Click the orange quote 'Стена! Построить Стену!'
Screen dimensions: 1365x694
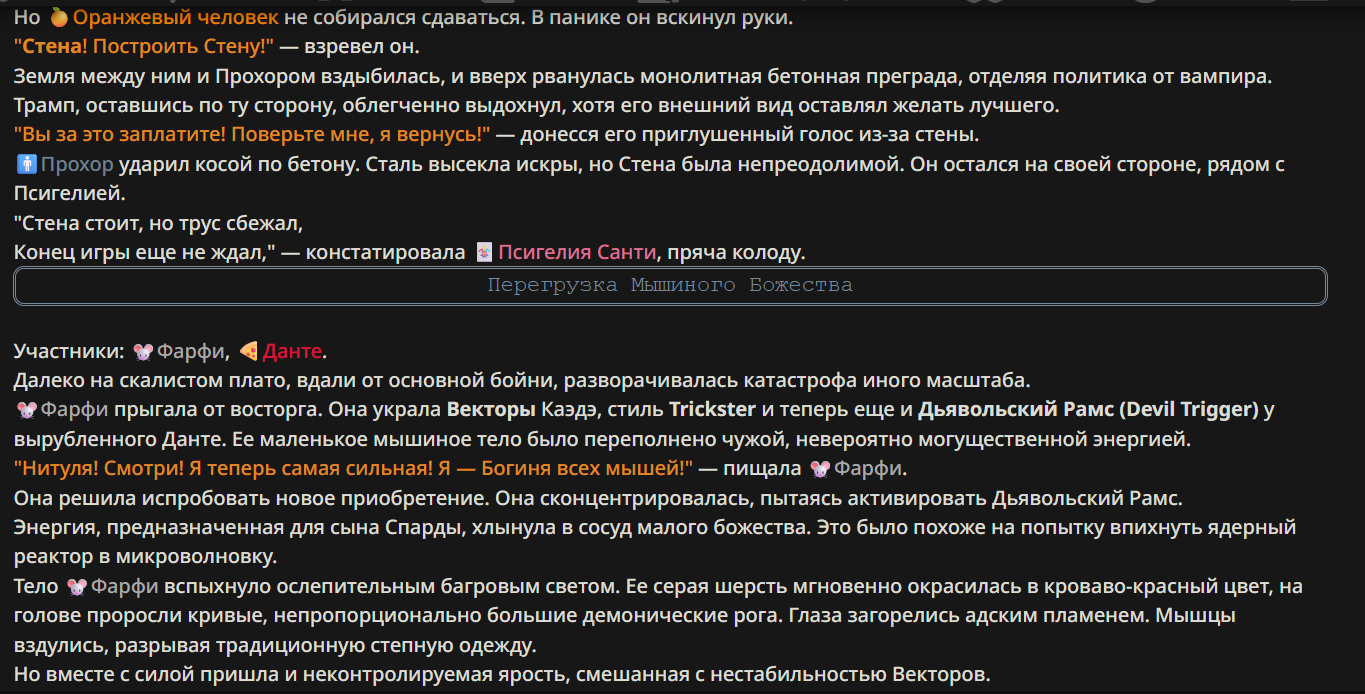[x=144, y=46]
